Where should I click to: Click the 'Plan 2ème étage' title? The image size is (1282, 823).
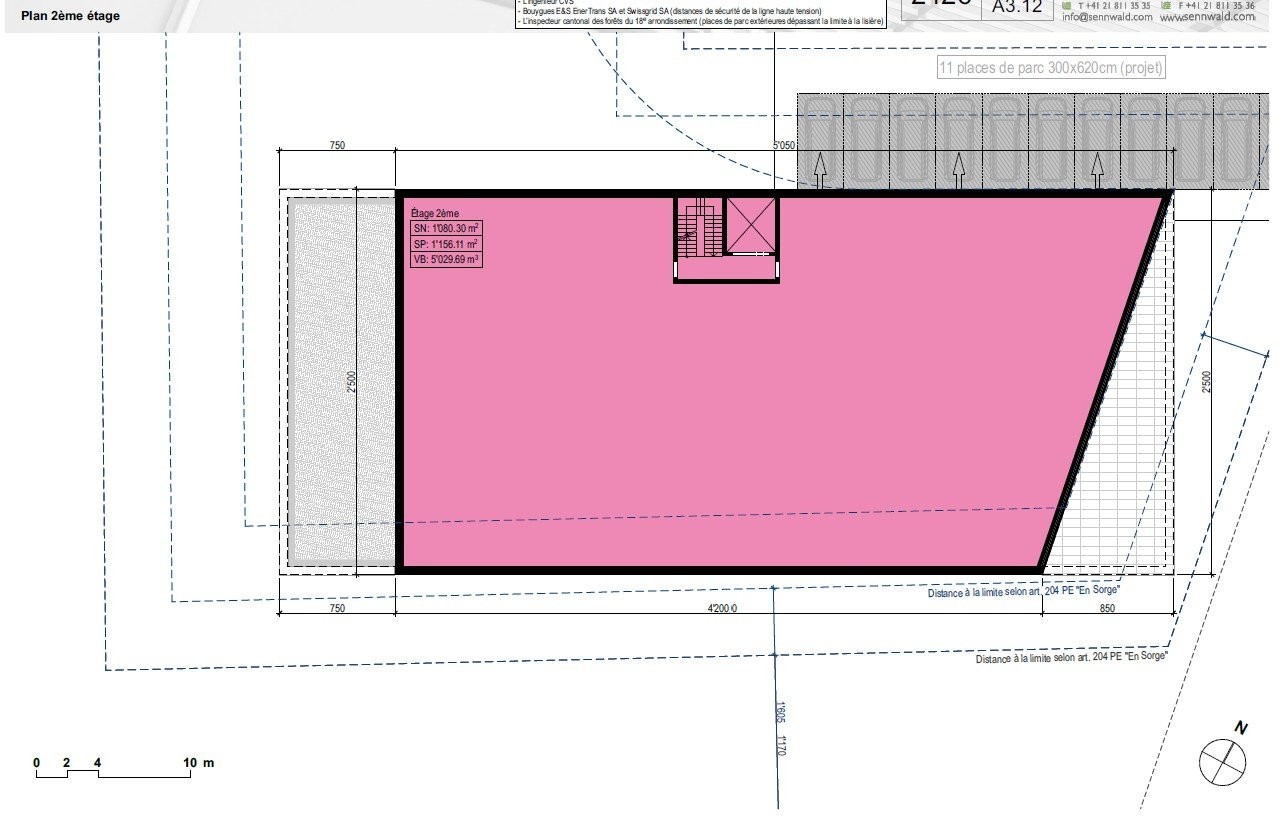coord(78,15)
